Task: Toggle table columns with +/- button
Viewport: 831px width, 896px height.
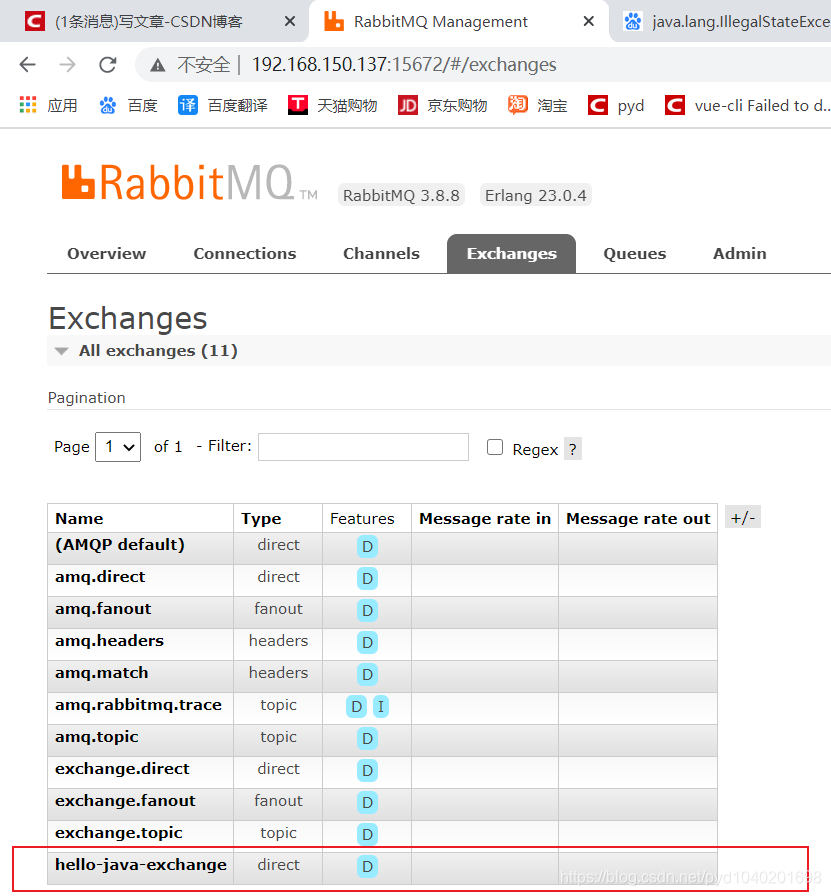Action: pyautogui.click(x=742, y=518)
